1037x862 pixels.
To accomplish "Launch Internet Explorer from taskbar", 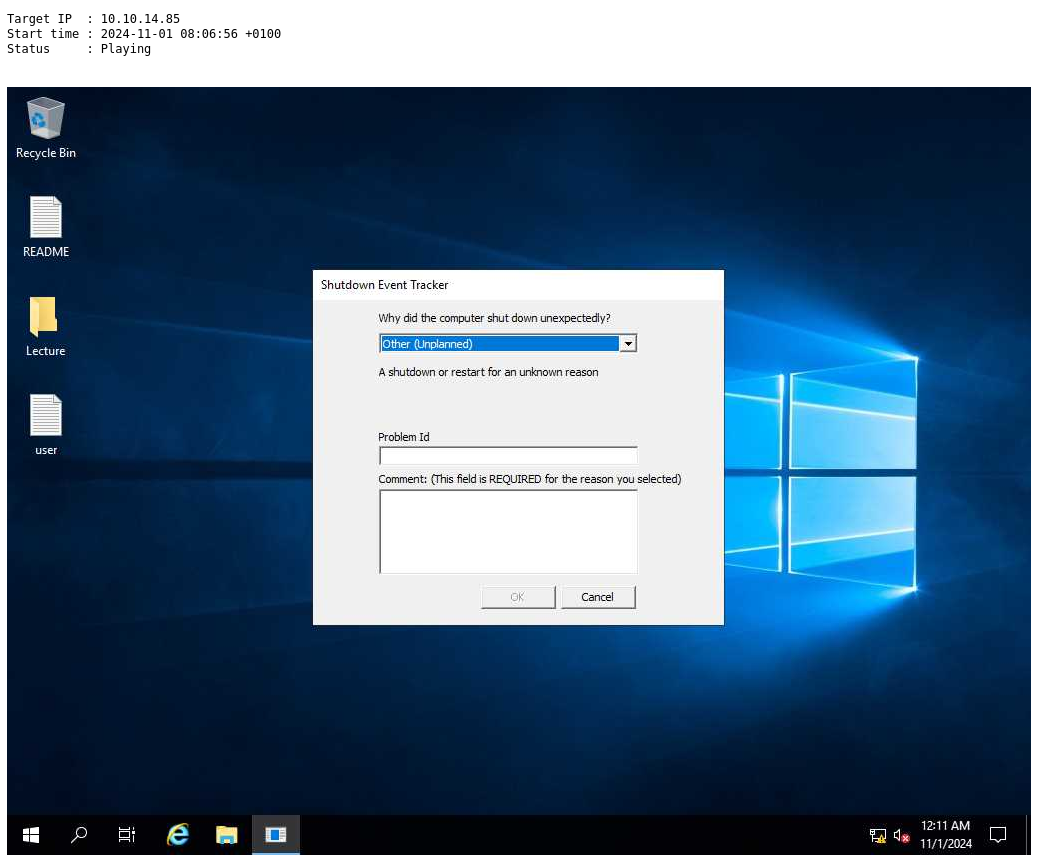I will tap(178, 835).
